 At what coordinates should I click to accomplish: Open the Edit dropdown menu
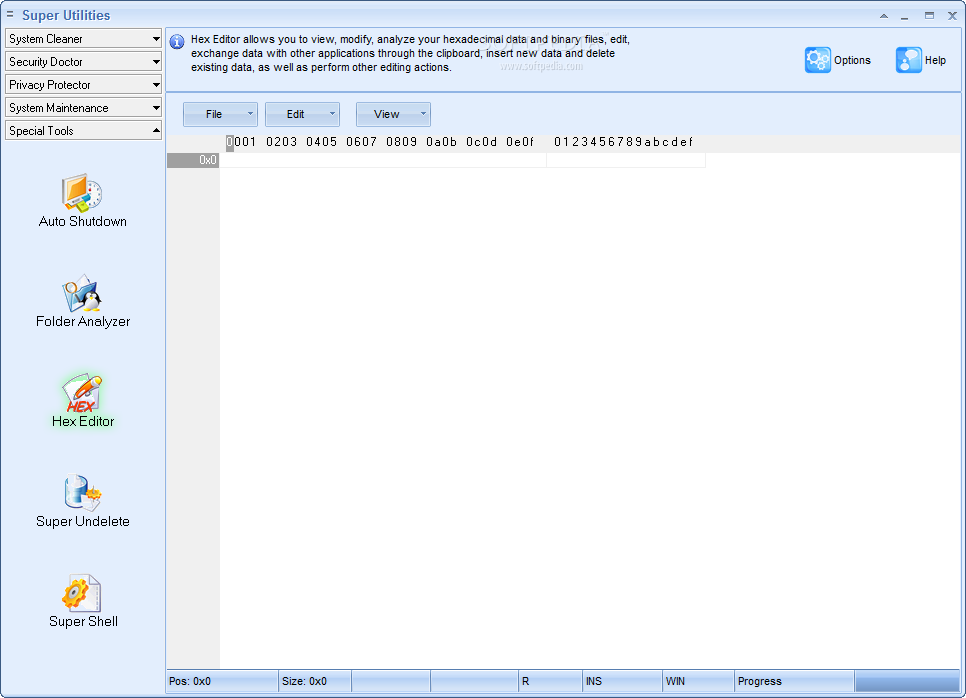[x=302, y=114]
